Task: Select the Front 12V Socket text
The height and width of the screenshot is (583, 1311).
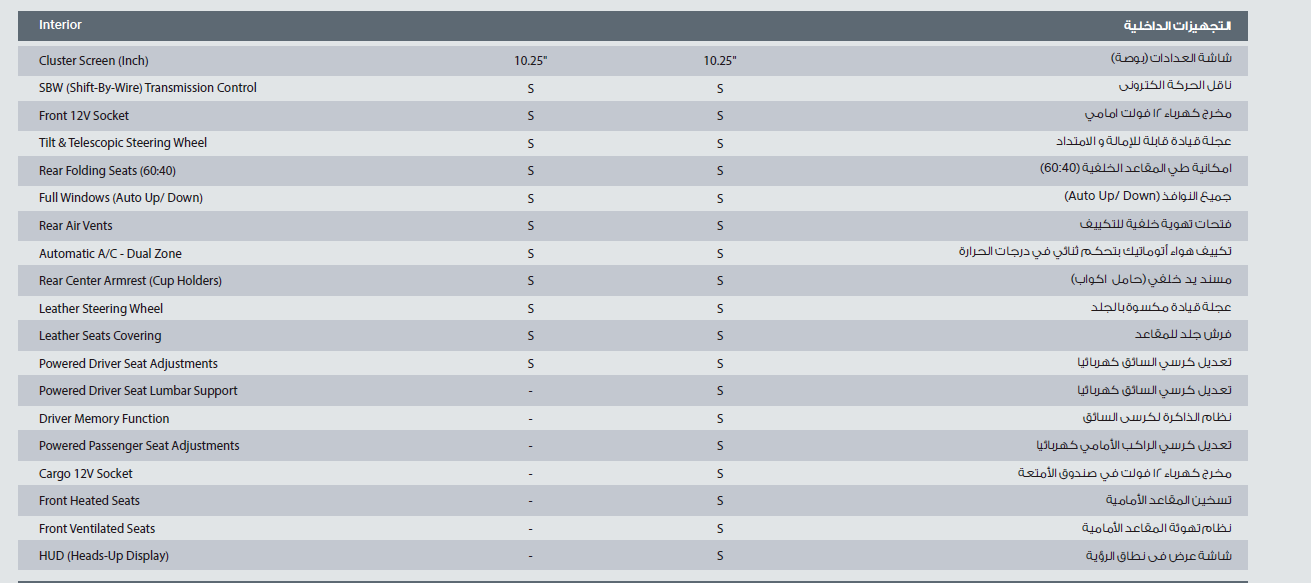Action: click(x=84, y=116)
